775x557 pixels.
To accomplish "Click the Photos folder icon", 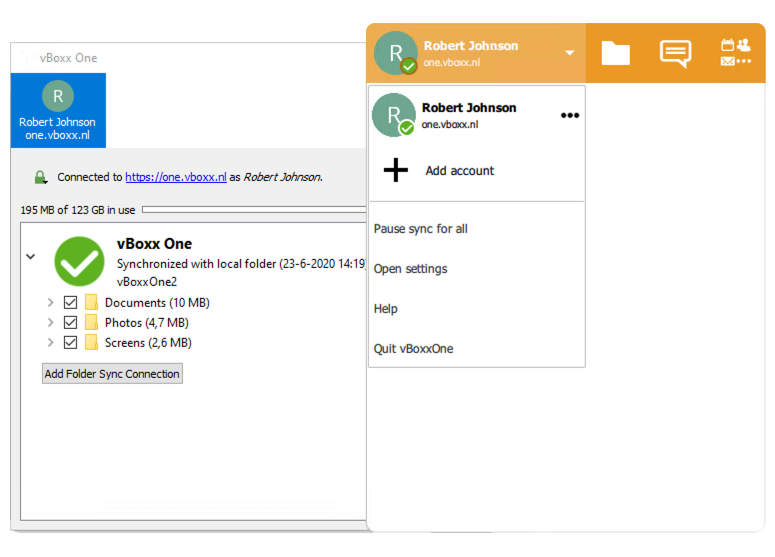I will pyautogui.click(x=91, y=322).
